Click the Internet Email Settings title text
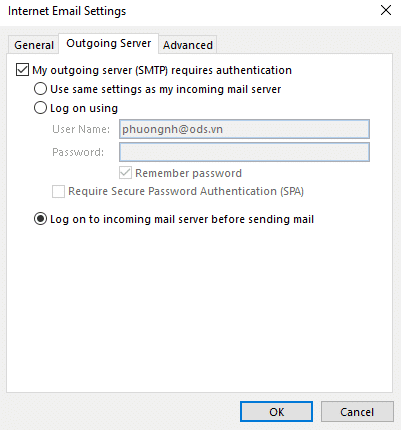This screenshot has width=401, height=430. click(67, 11)
